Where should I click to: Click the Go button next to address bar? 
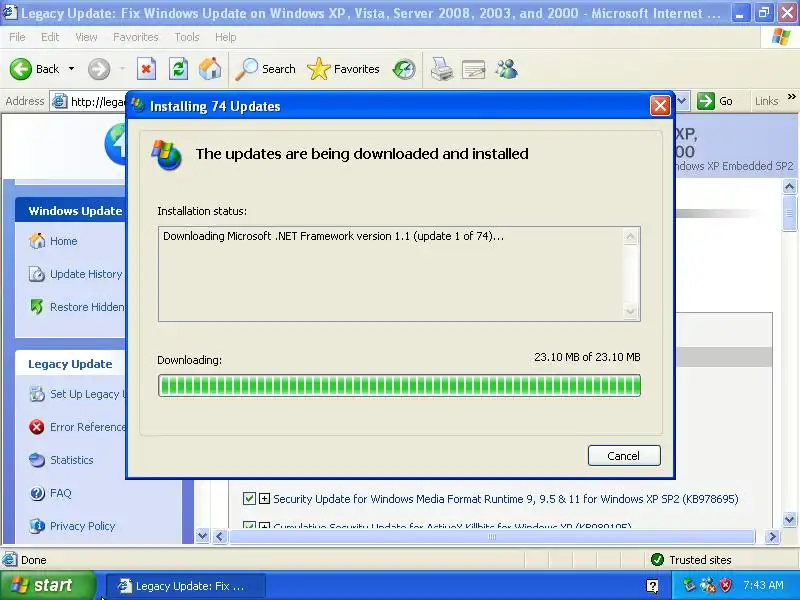coord(715,101)
